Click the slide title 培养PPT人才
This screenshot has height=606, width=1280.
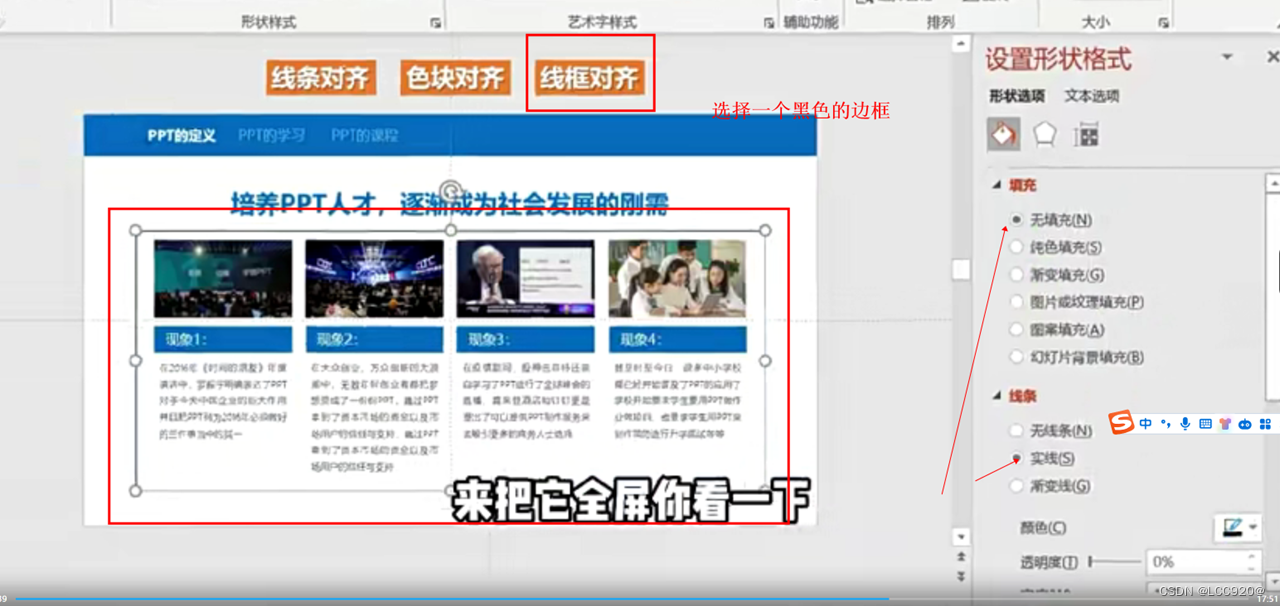point(449,204)
